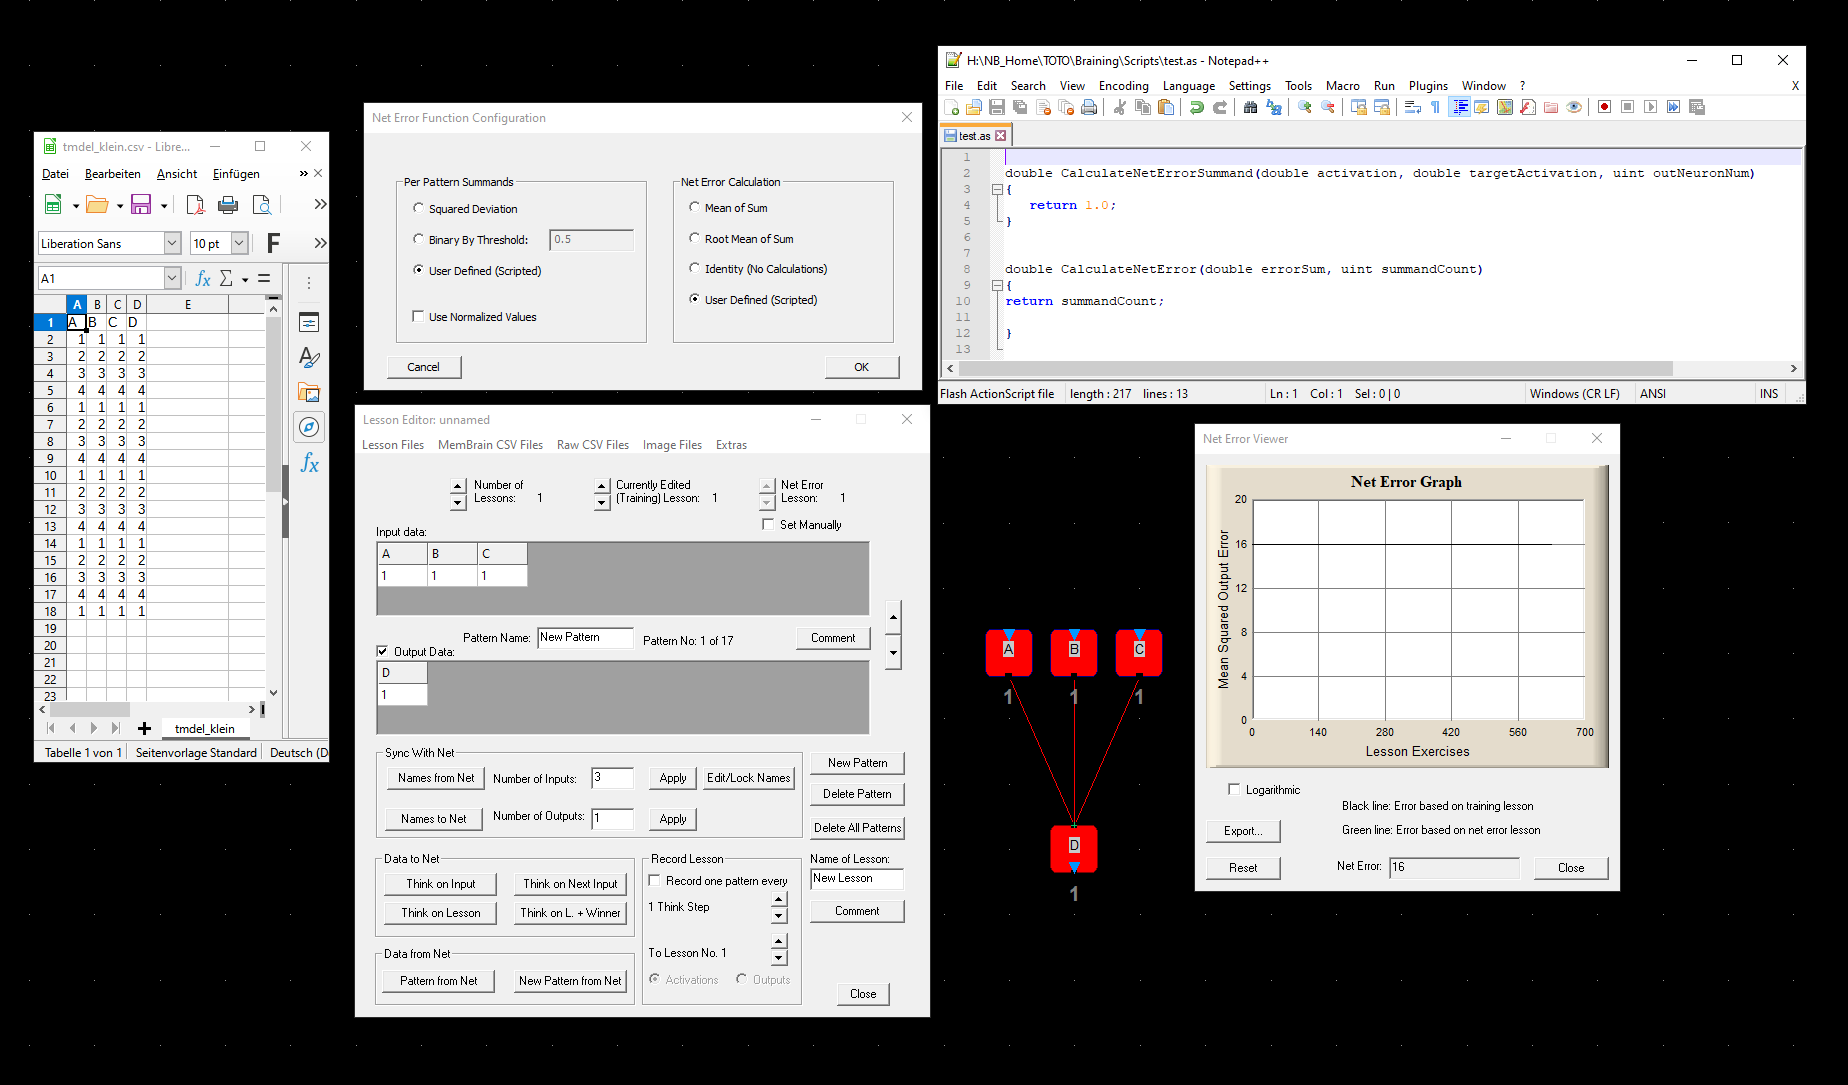Open the Liberation Sans font name dropdown

[172, 243]
